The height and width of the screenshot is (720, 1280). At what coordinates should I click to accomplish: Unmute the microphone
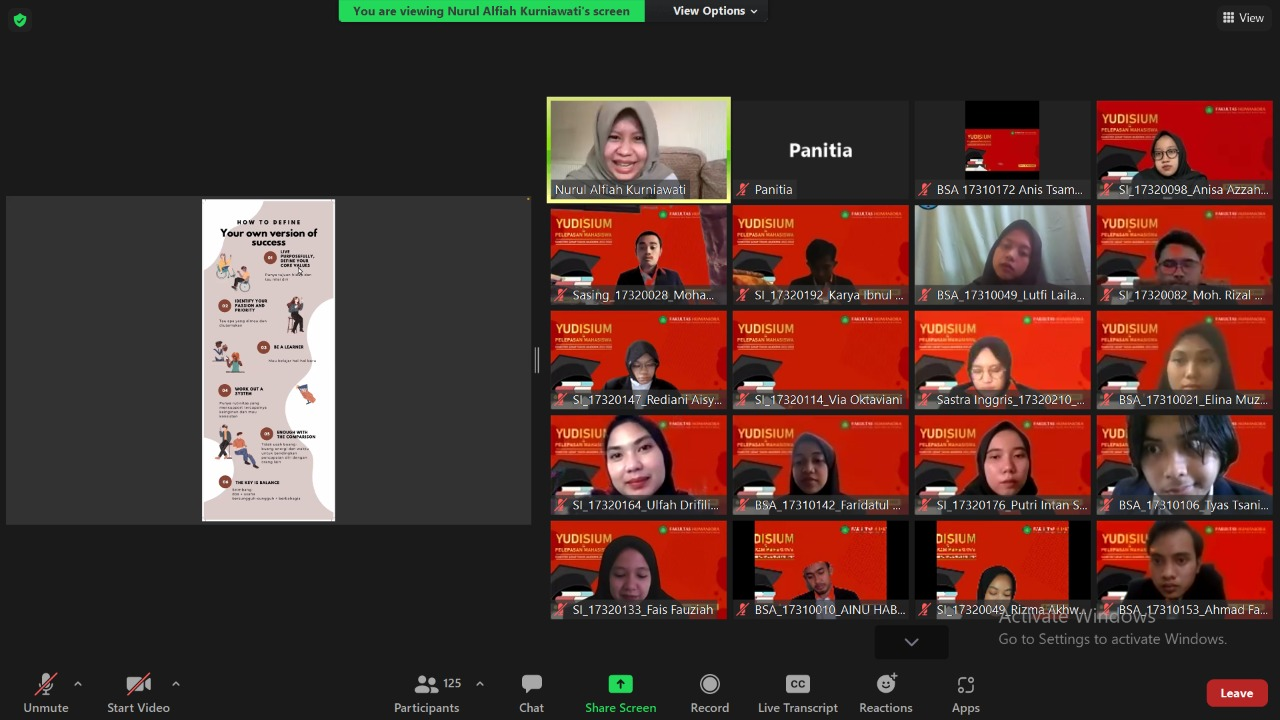tap(46, 693)
